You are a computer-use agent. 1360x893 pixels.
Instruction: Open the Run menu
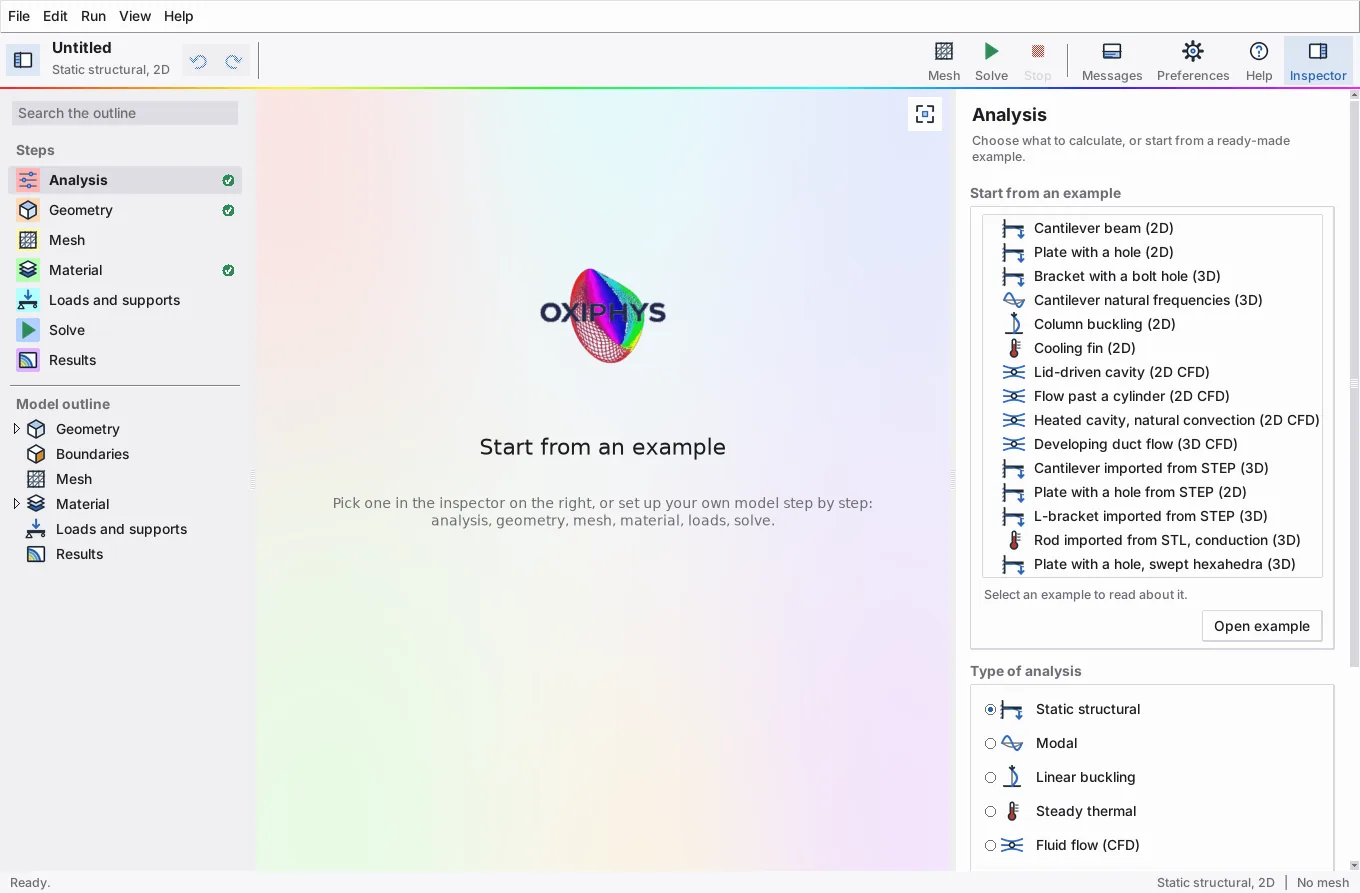pos(93,16)
